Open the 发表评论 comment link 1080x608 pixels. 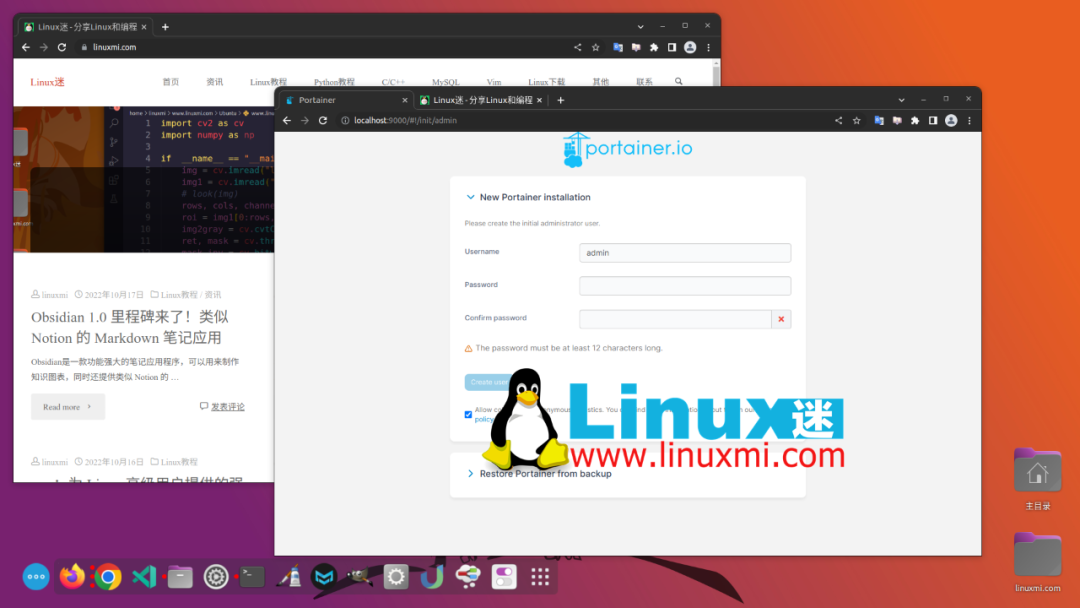227,407
